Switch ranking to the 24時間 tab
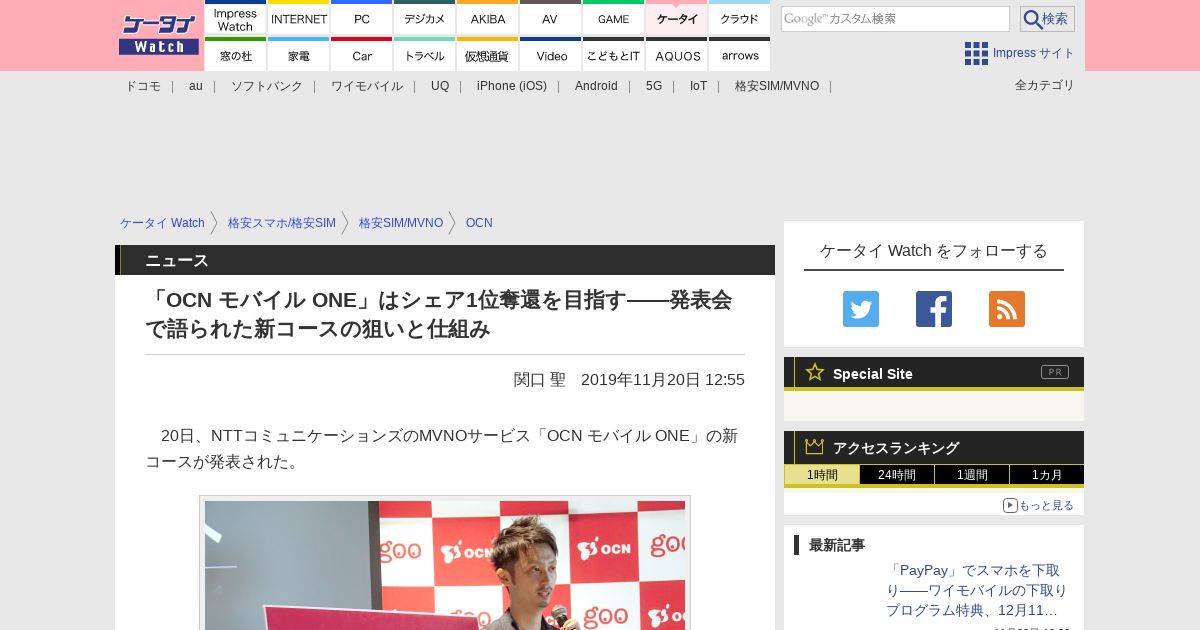This screenshot has width=1200, height=630. tap(897, 475)
